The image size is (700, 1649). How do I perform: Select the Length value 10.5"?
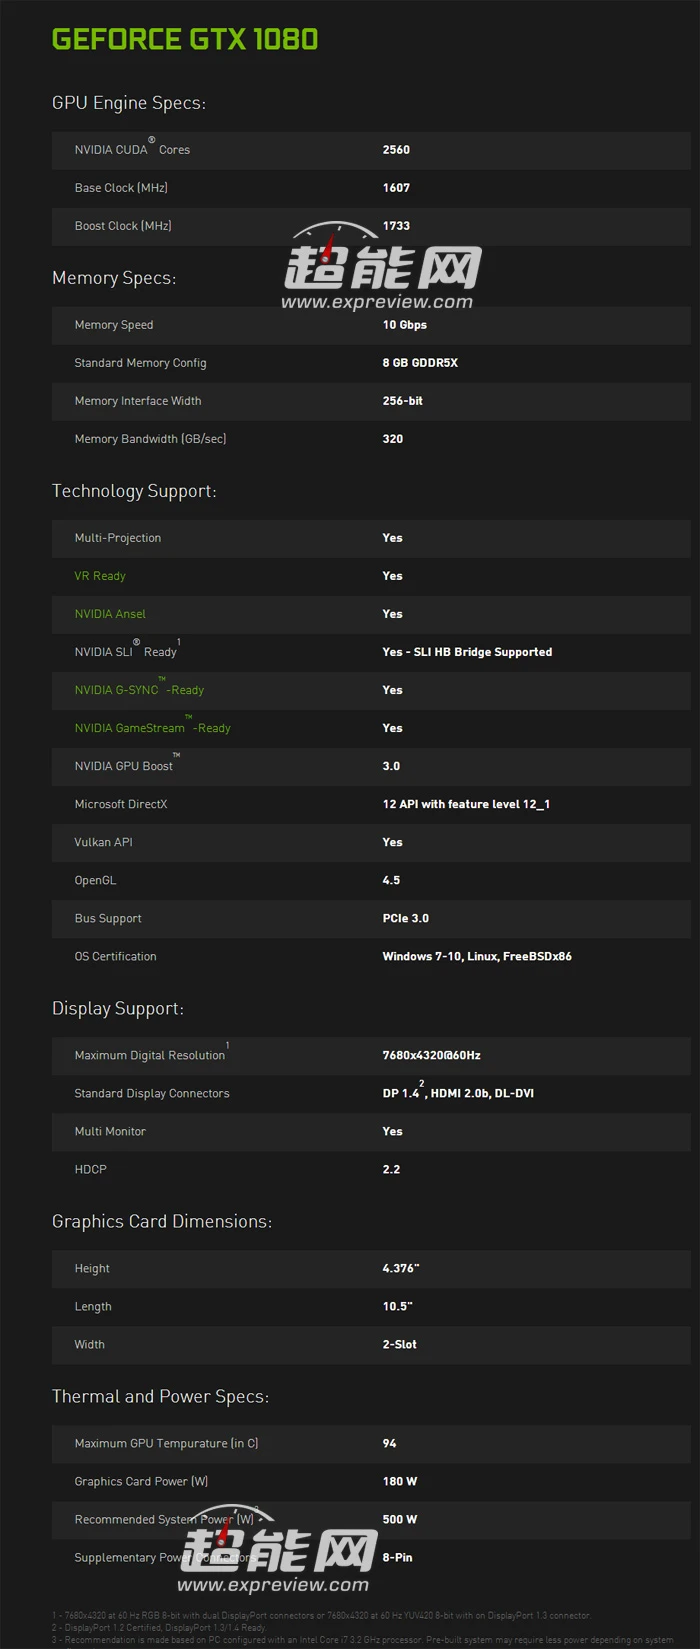(397, 1306)
